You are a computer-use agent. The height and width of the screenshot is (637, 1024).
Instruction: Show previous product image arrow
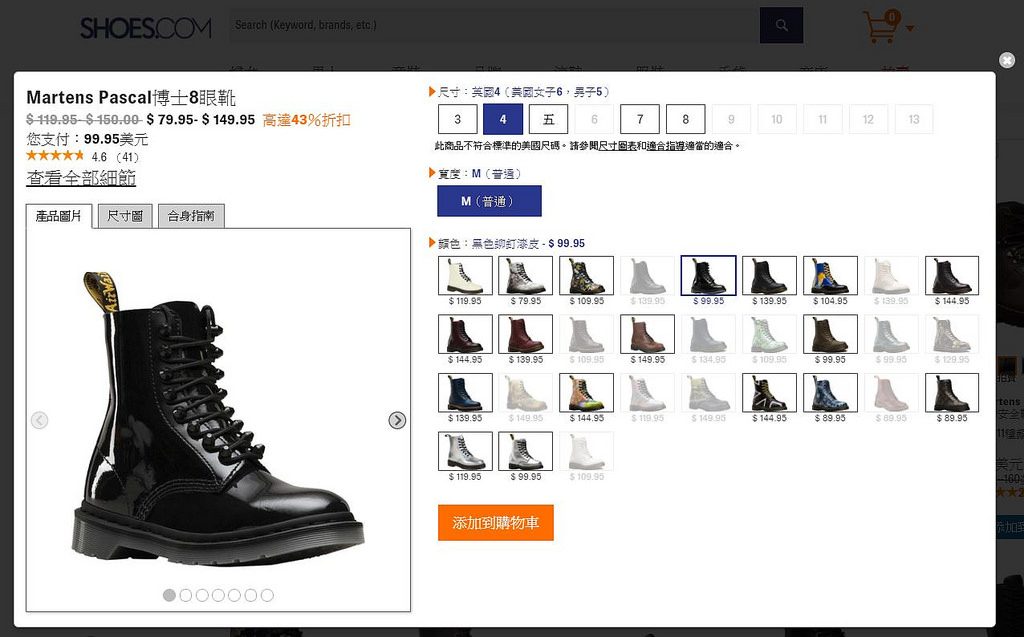(39, 420)
